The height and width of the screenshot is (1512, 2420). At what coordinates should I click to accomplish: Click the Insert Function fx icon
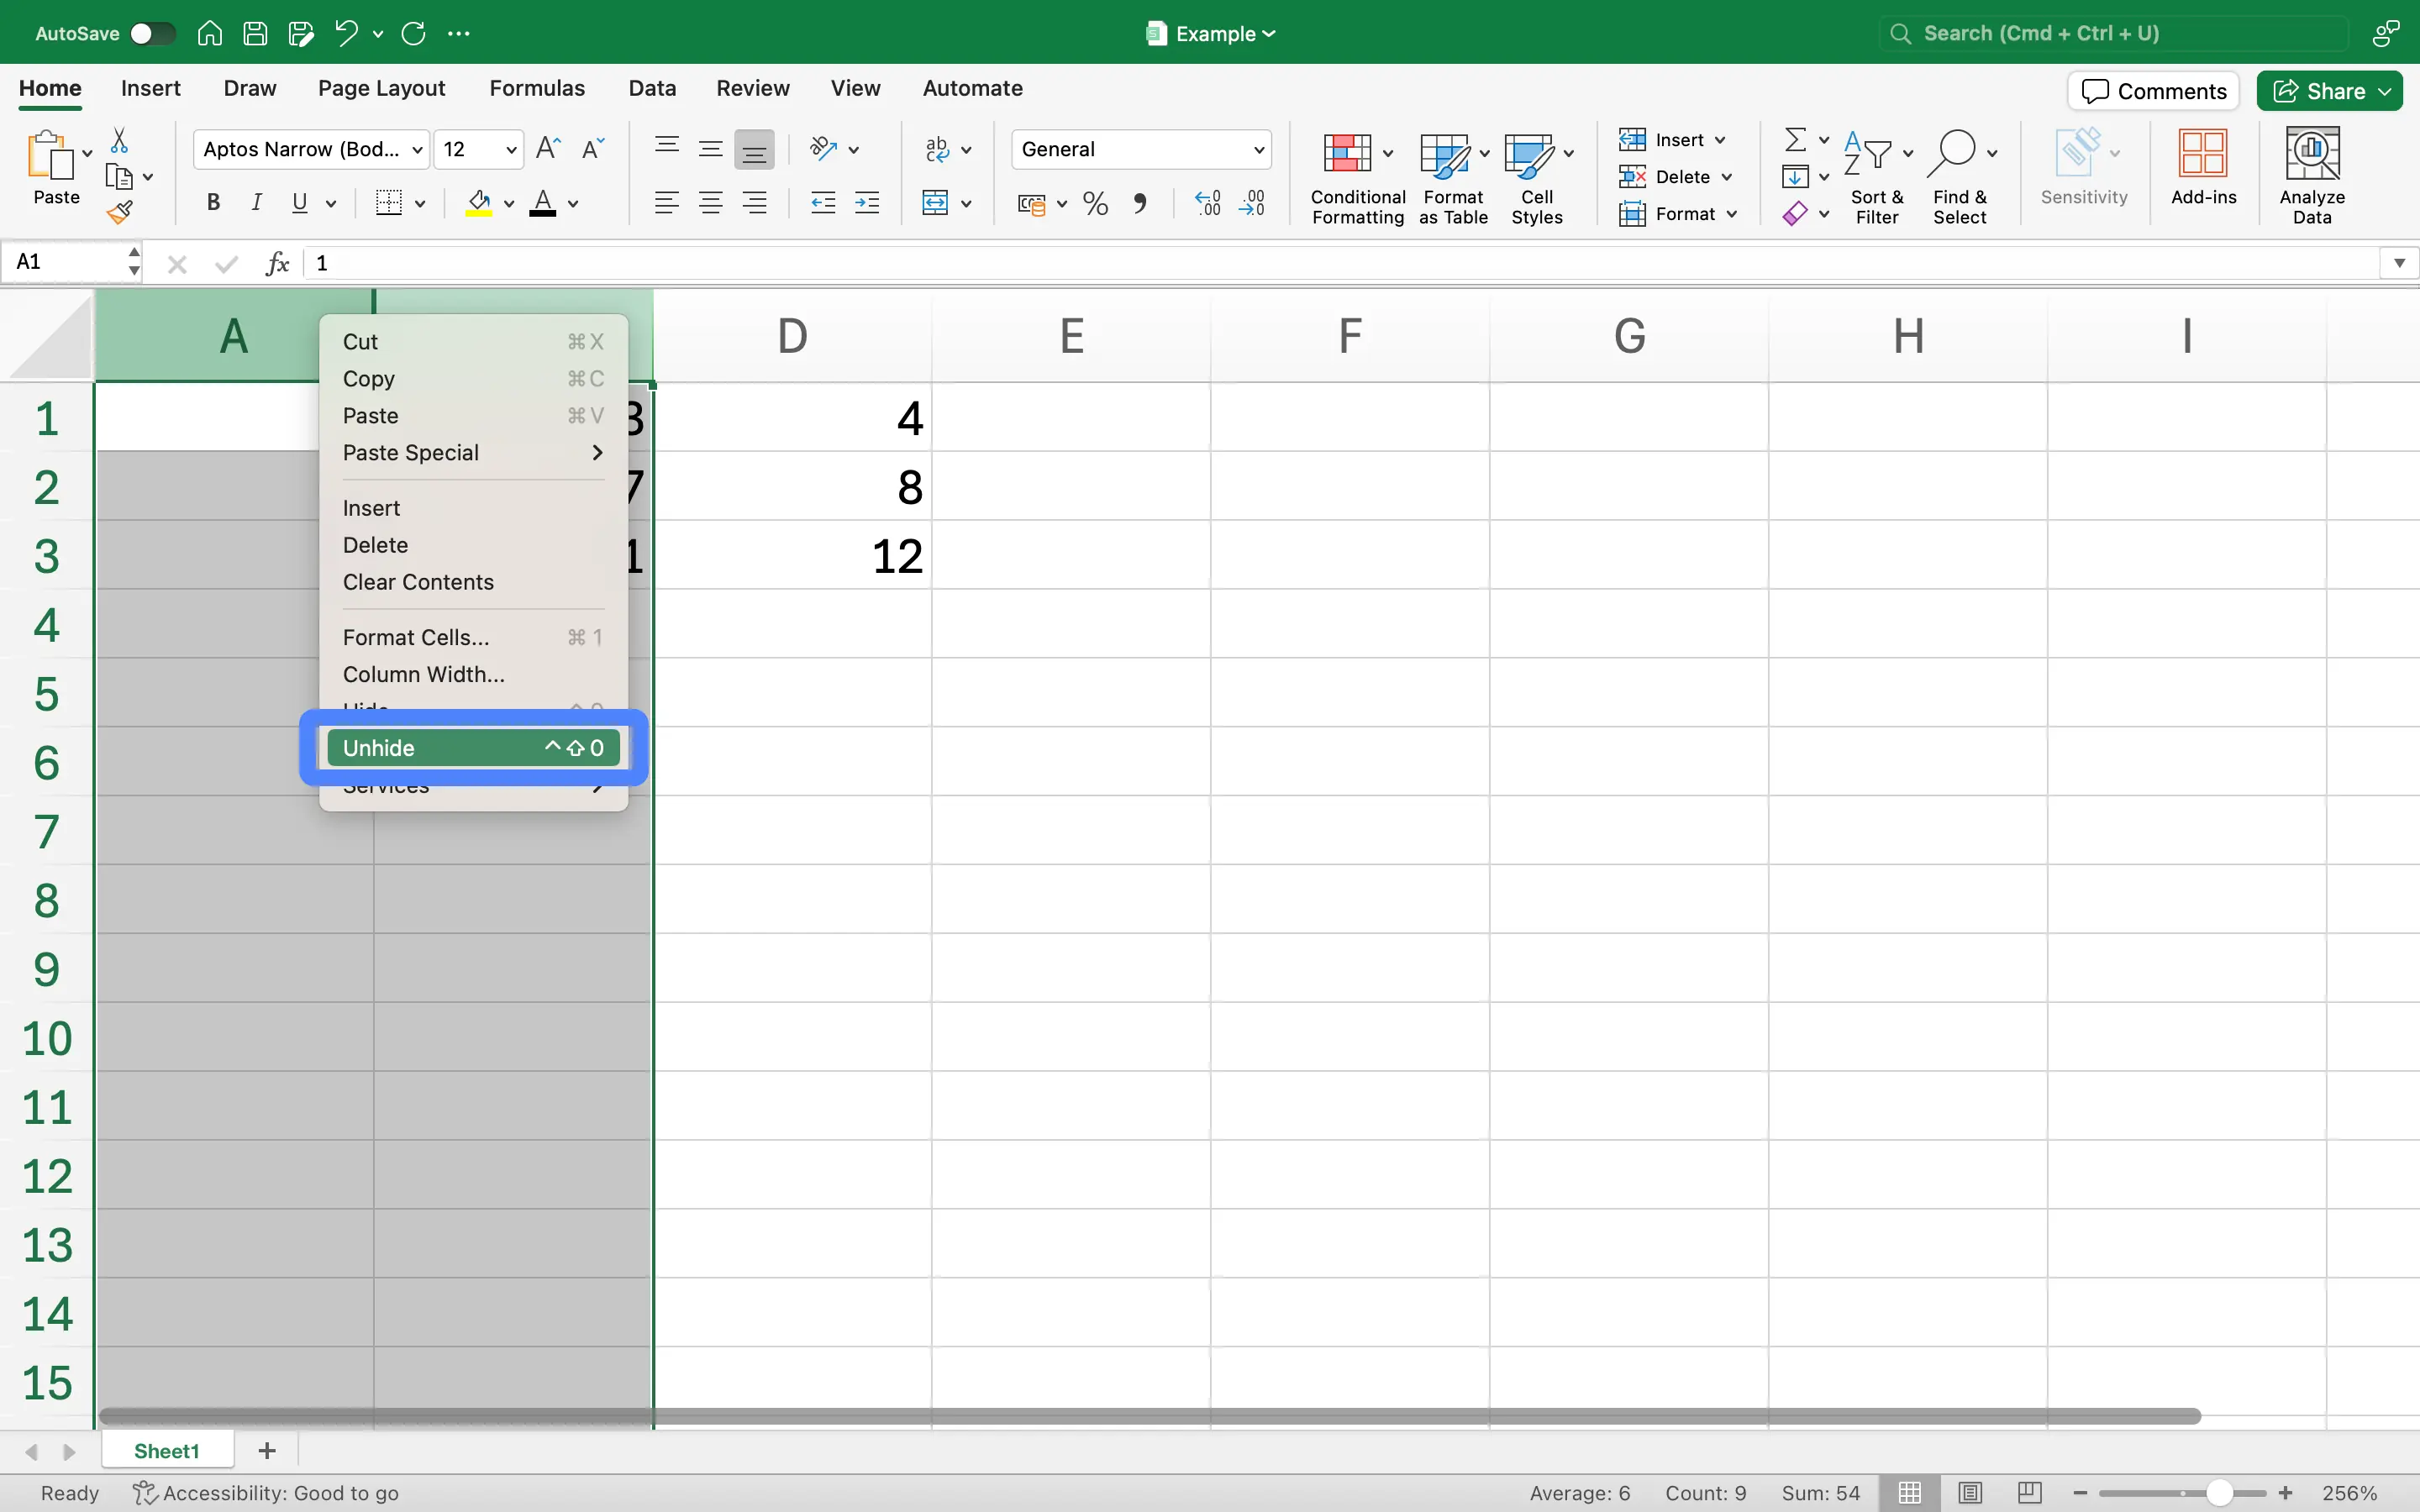(x=277, y=263)
